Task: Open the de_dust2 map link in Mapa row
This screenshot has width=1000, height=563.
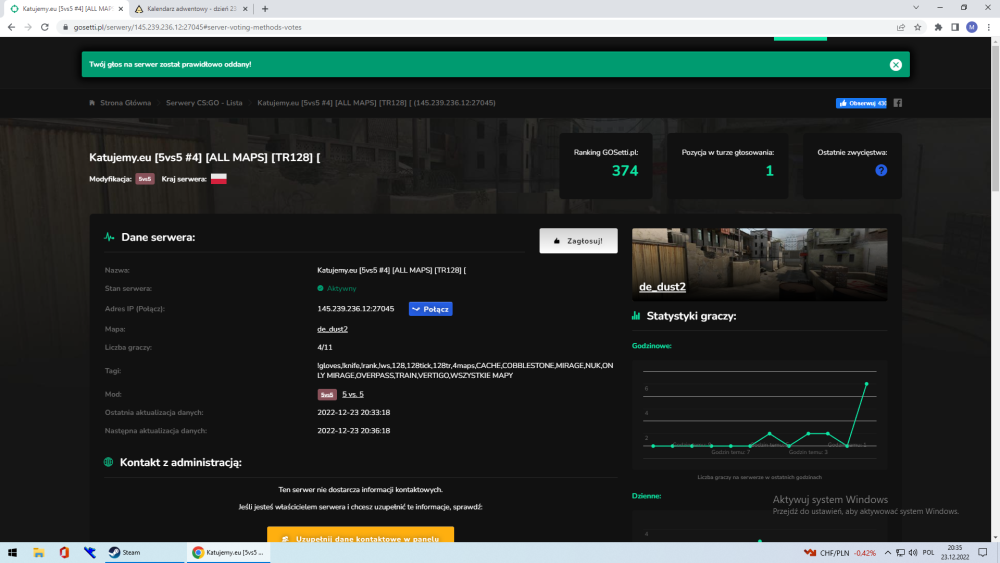Action: click(332, 329)
